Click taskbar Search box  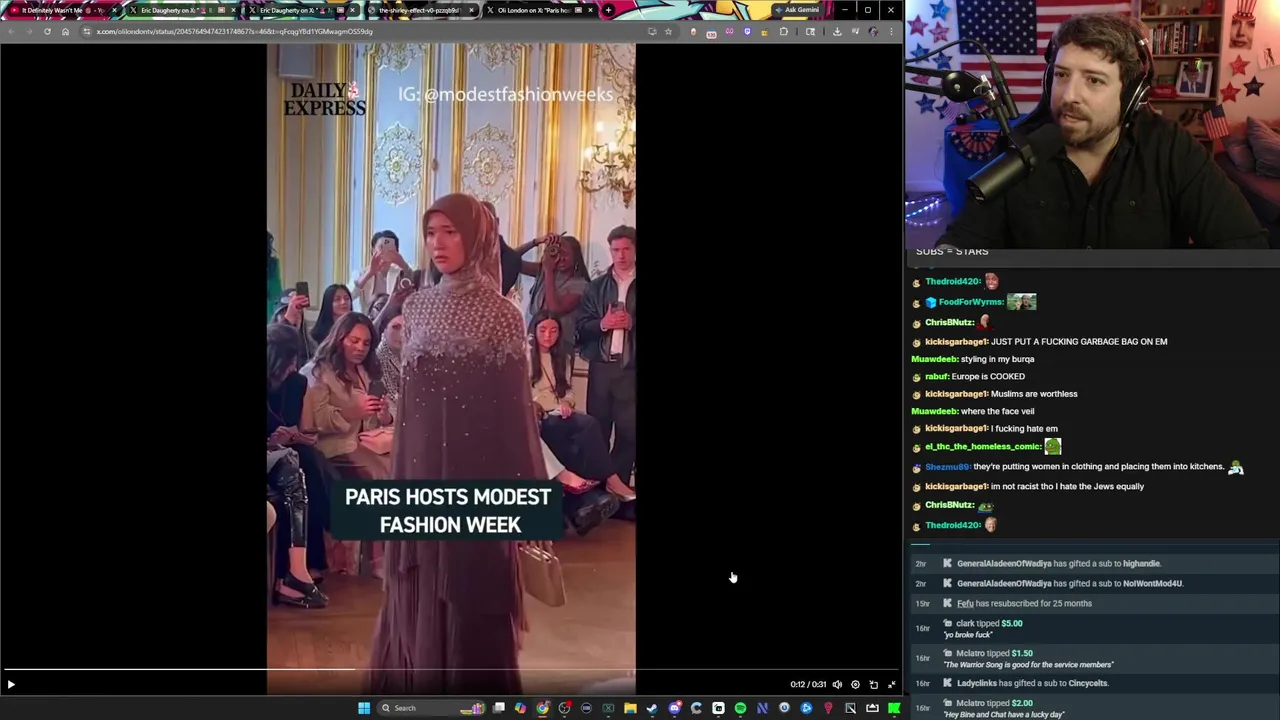(431, 708)
